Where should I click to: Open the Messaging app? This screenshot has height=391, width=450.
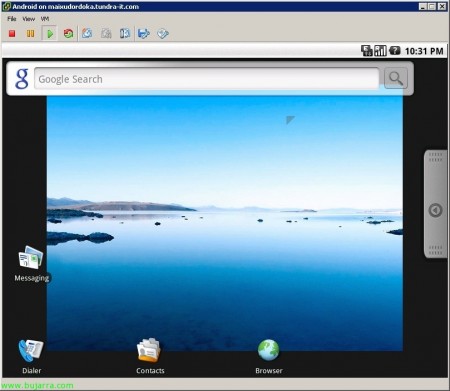point(31,264)
